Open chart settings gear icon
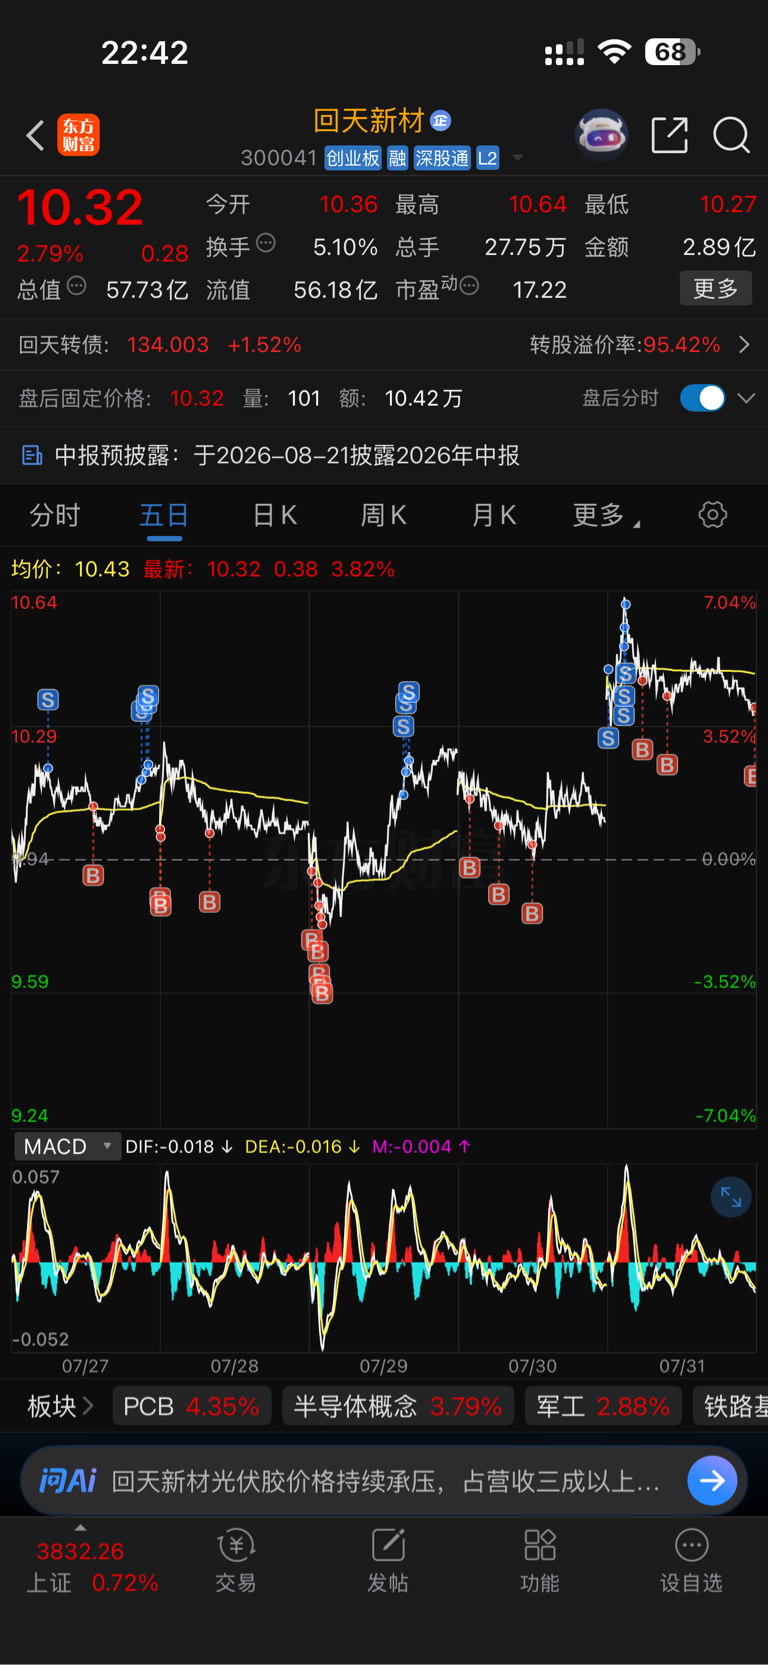Screen dimensions: 768x1665 pyautogui.click(x=712, y=515)
